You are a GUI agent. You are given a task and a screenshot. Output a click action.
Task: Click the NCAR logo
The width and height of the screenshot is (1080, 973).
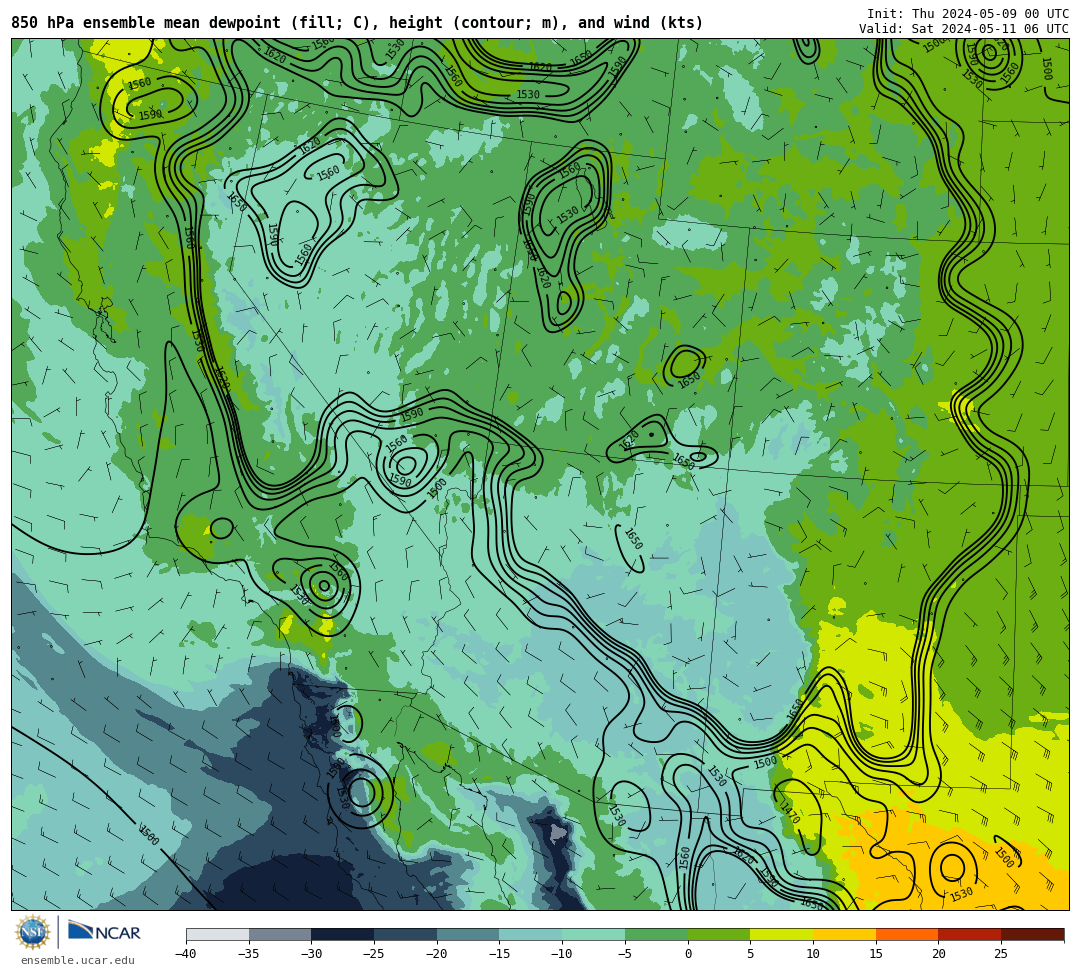[104, 932]
